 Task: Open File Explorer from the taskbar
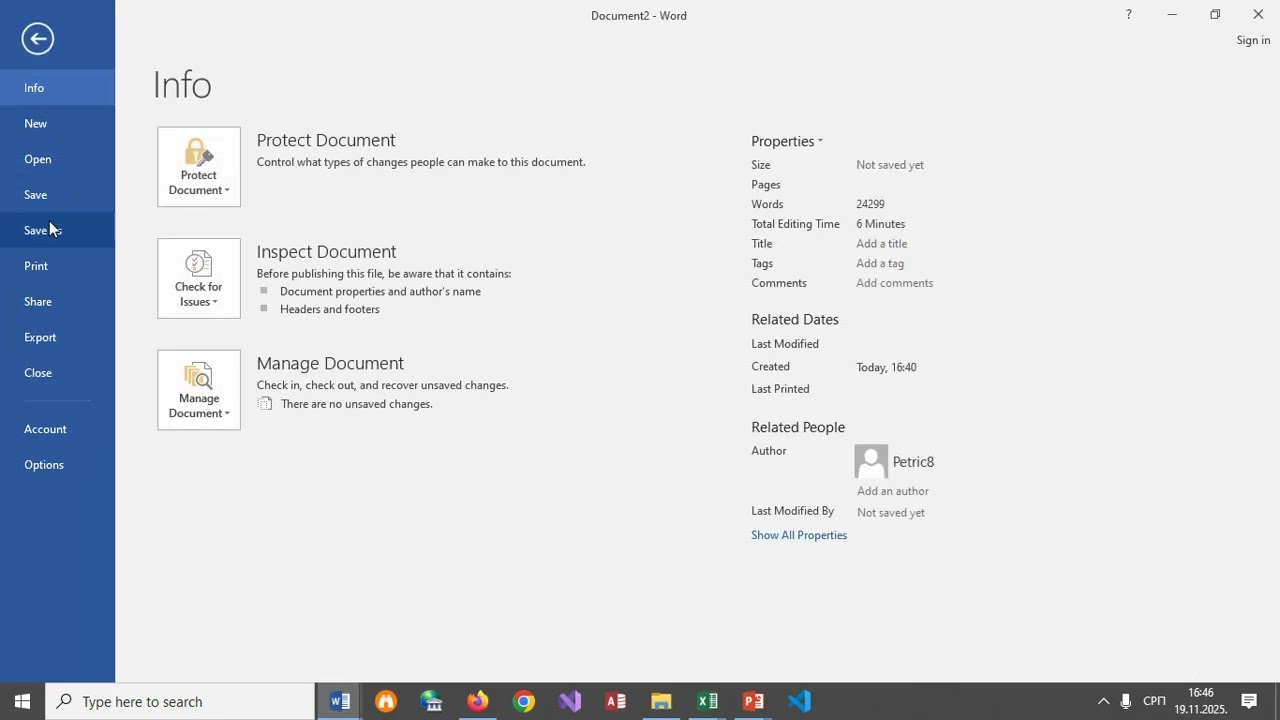click(662, 701)
